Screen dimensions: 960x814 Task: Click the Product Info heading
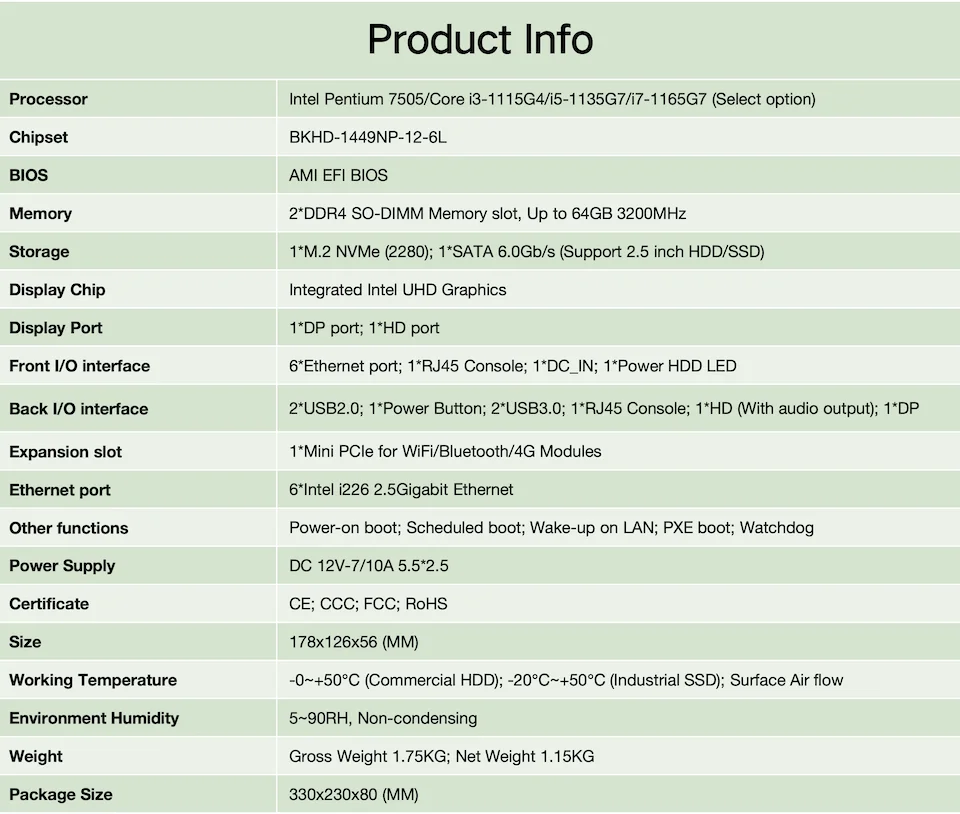click(480, 40)
